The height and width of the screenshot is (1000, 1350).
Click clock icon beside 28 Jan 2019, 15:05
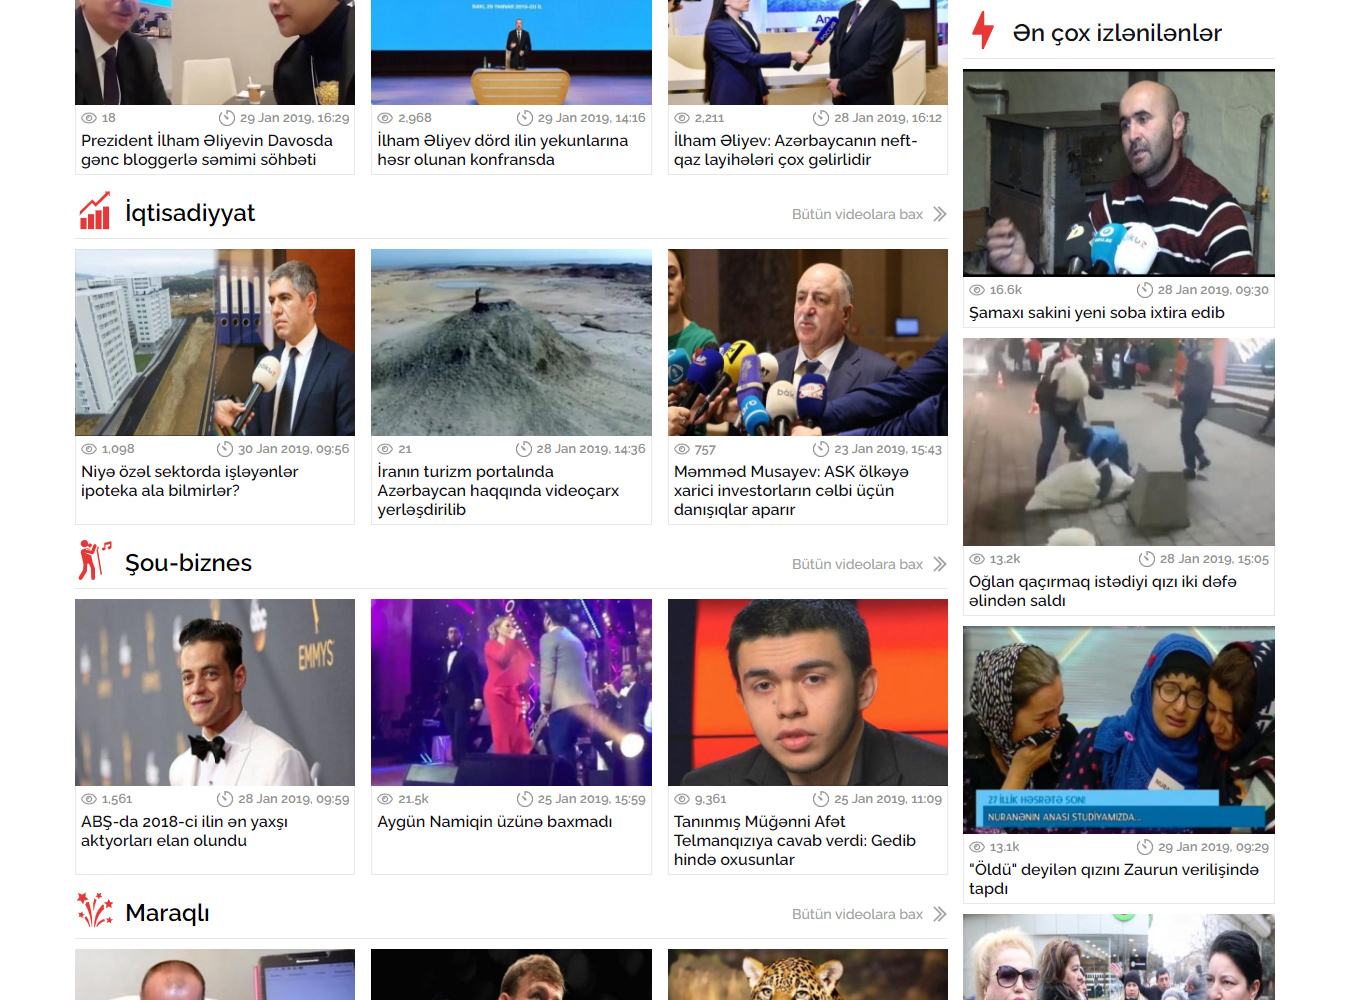(x=1147, y=559)
